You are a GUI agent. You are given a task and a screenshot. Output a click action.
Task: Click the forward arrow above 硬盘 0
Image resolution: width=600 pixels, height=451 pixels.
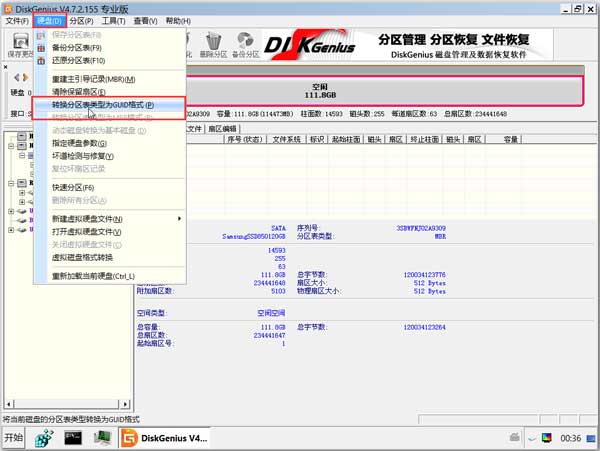click(x=25, y=78)
